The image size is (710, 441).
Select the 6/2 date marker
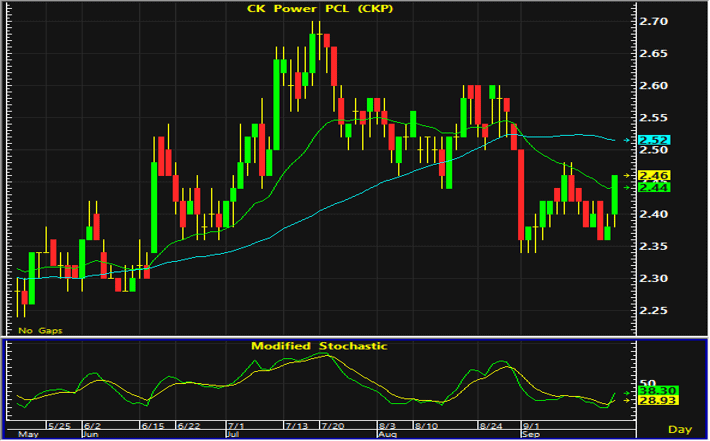[x=92, y=426]
